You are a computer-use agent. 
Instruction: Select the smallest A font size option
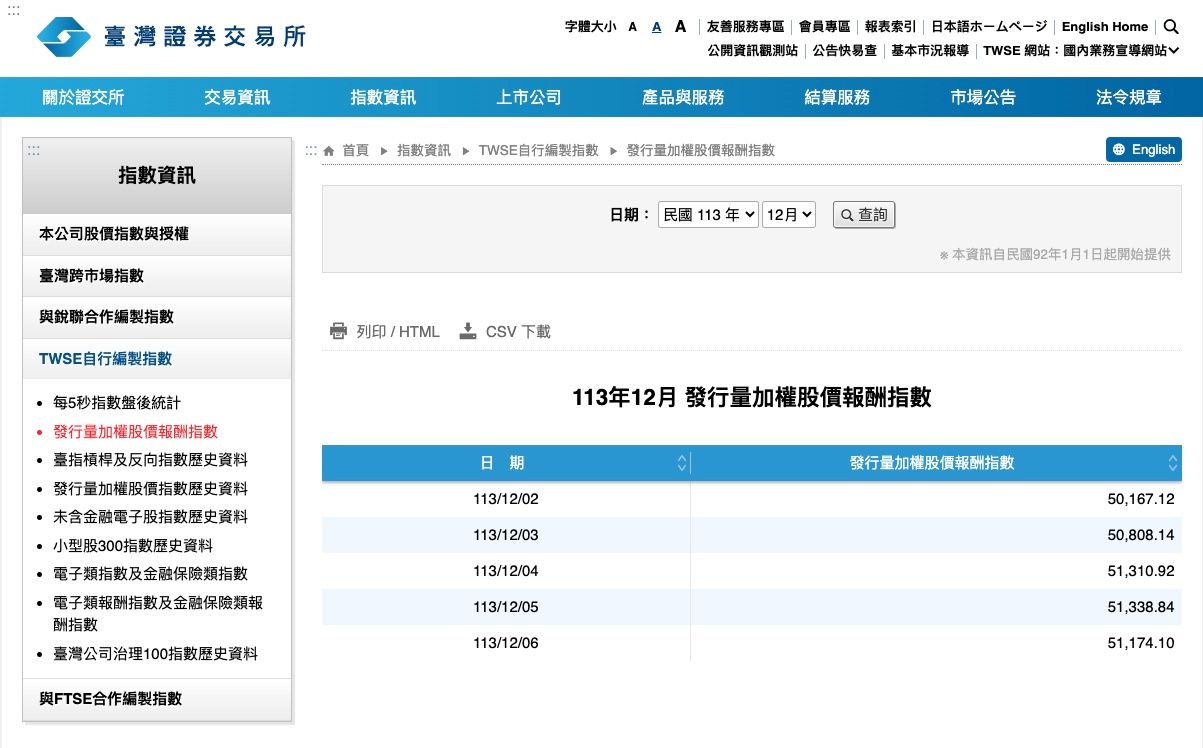tap(631, 27)
